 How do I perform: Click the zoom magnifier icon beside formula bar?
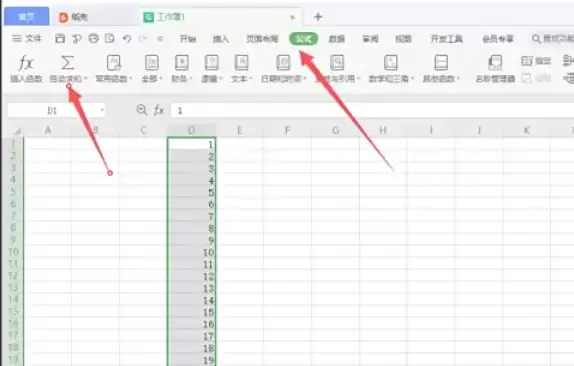(x=142, y=110)
